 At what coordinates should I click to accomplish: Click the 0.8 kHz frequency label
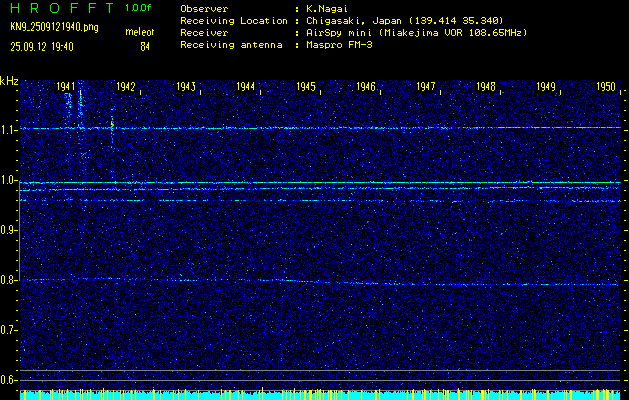[8, 280]
